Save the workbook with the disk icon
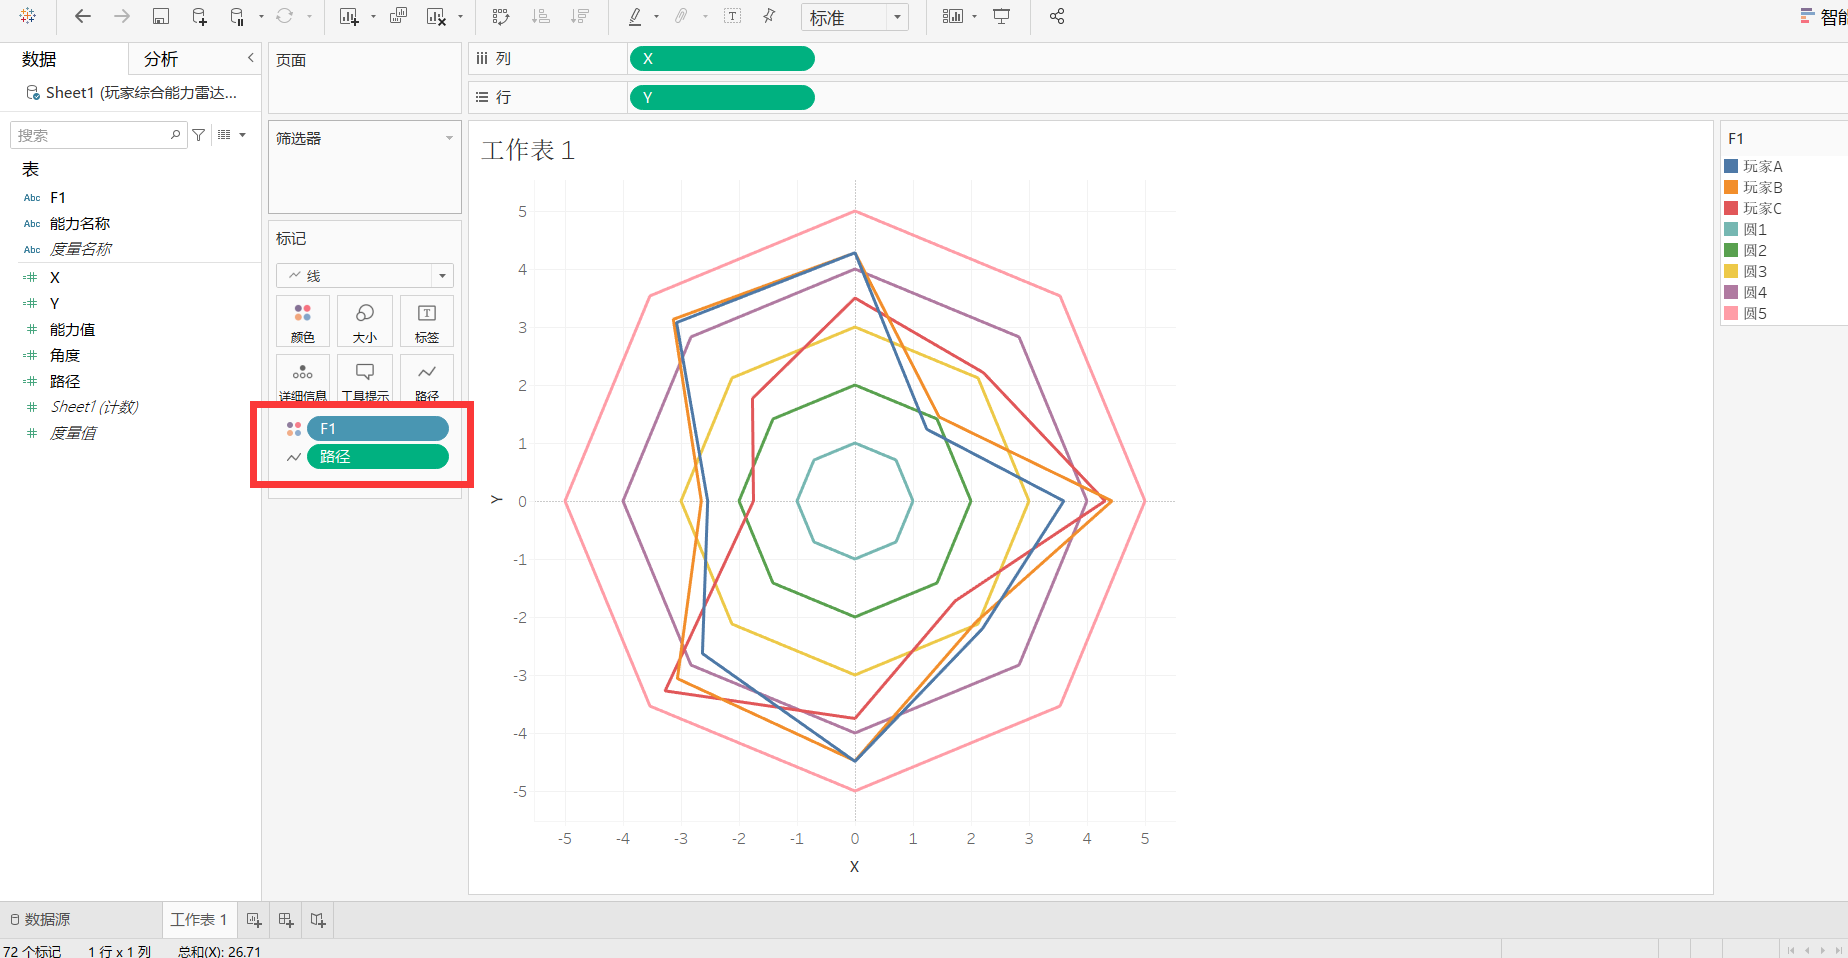Screen dimensions: 1848x958 pyautogui.click(x=160, y=16)
